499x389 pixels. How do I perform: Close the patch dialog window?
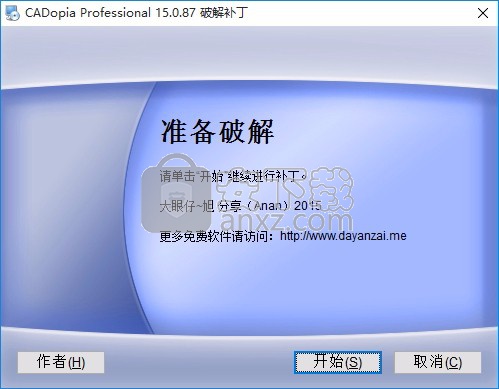(483, 13)
